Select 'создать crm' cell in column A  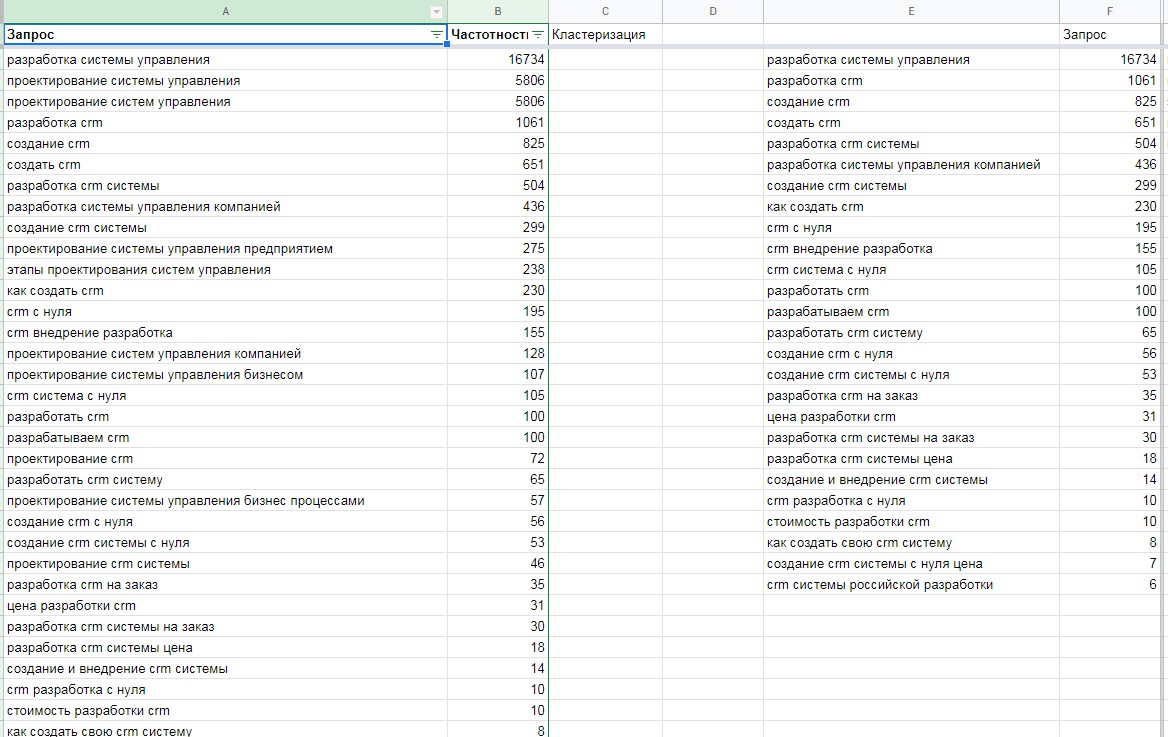click(x=226, y=164)
